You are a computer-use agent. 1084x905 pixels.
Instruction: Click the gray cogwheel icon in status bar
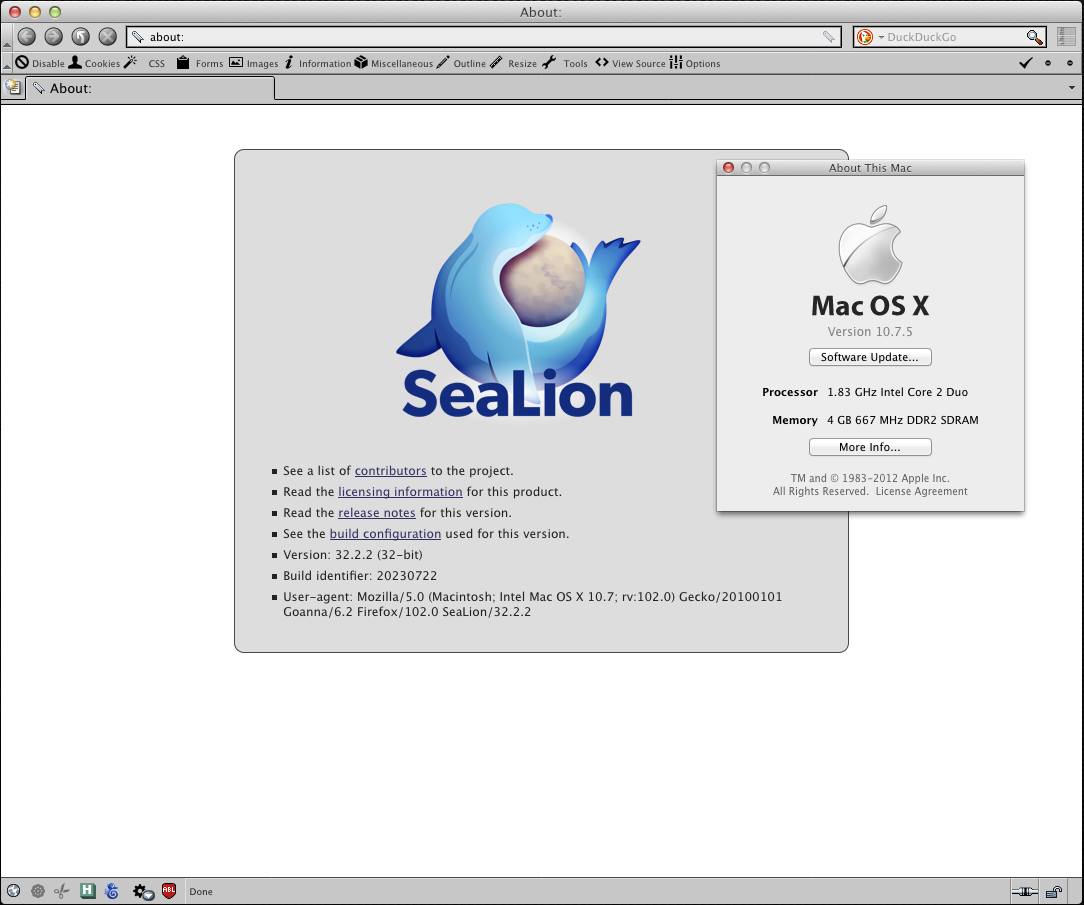coord(38,891)
